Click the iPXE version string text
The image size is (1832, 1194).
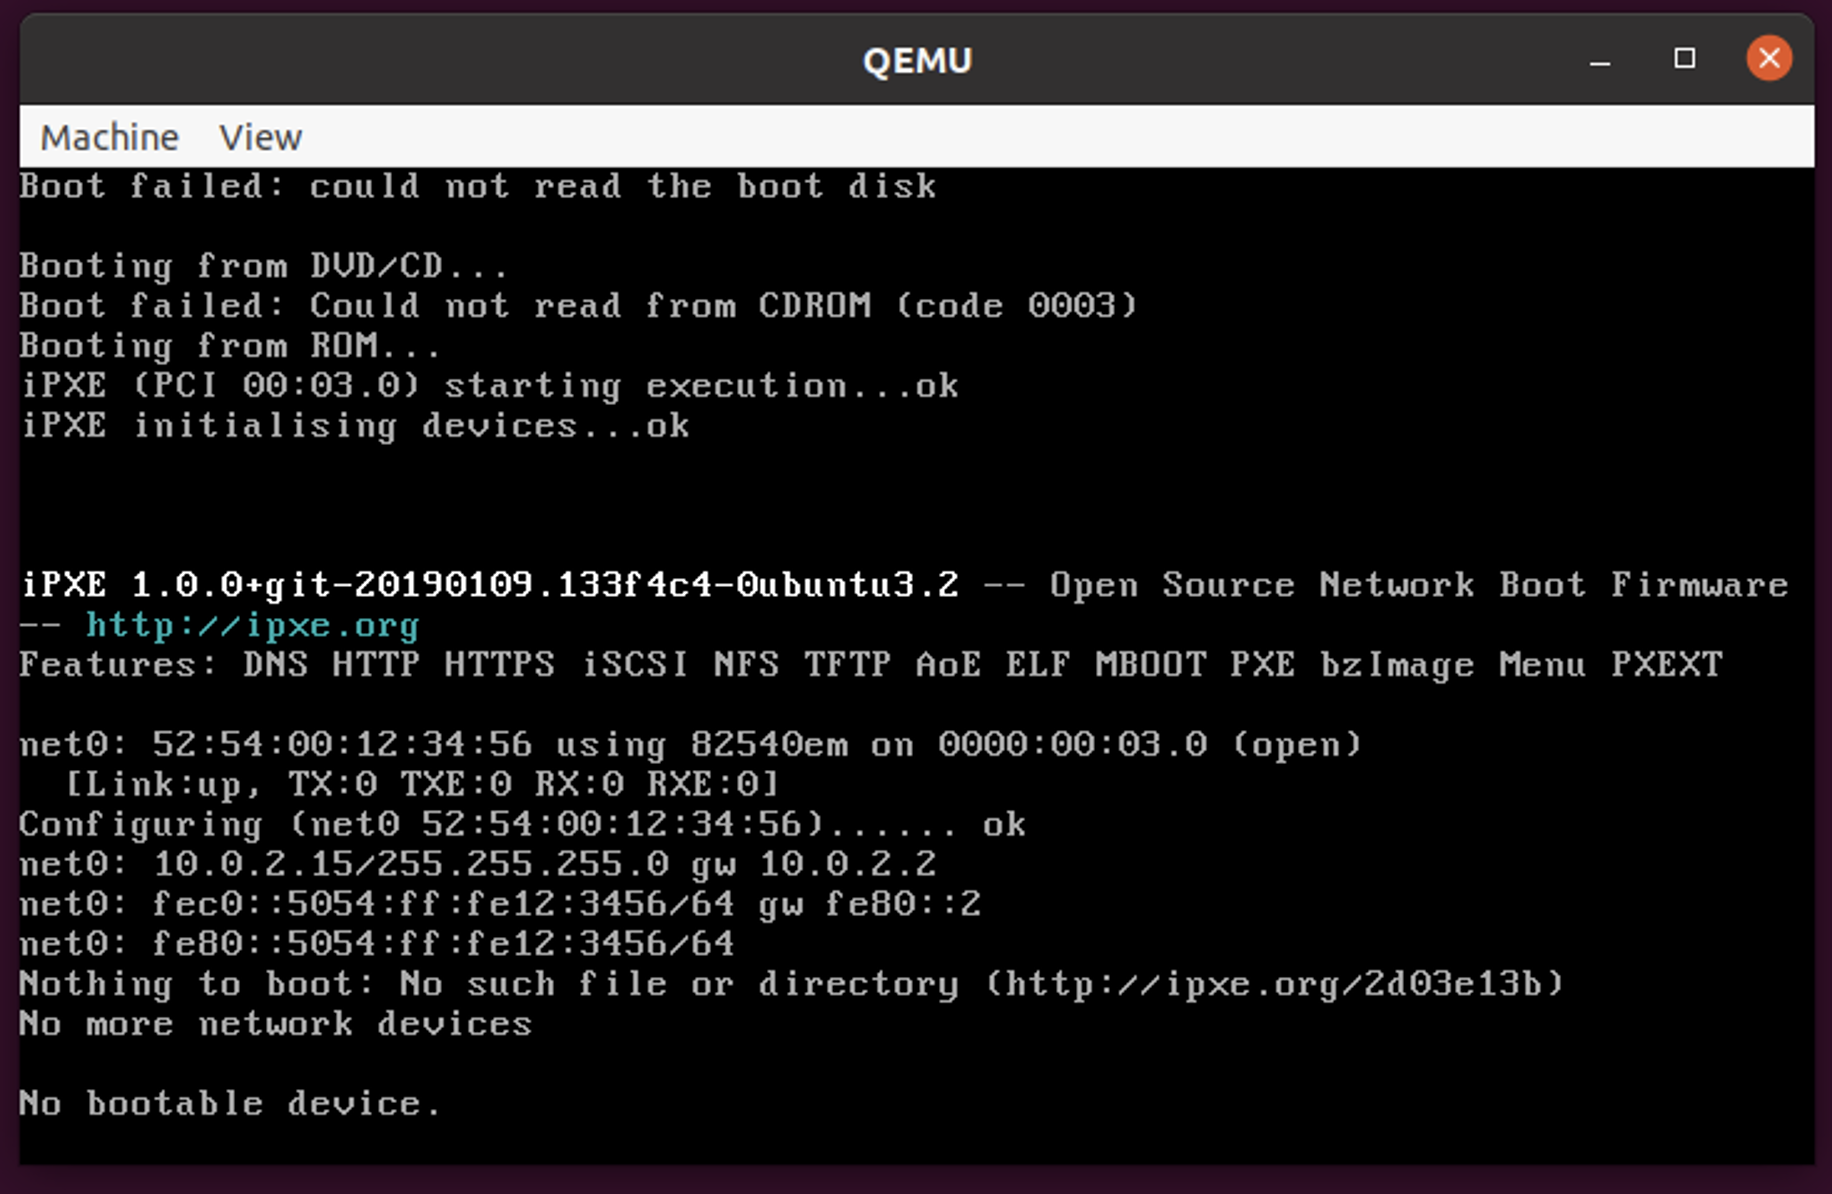pyautogui.click(x=490, y=584)
